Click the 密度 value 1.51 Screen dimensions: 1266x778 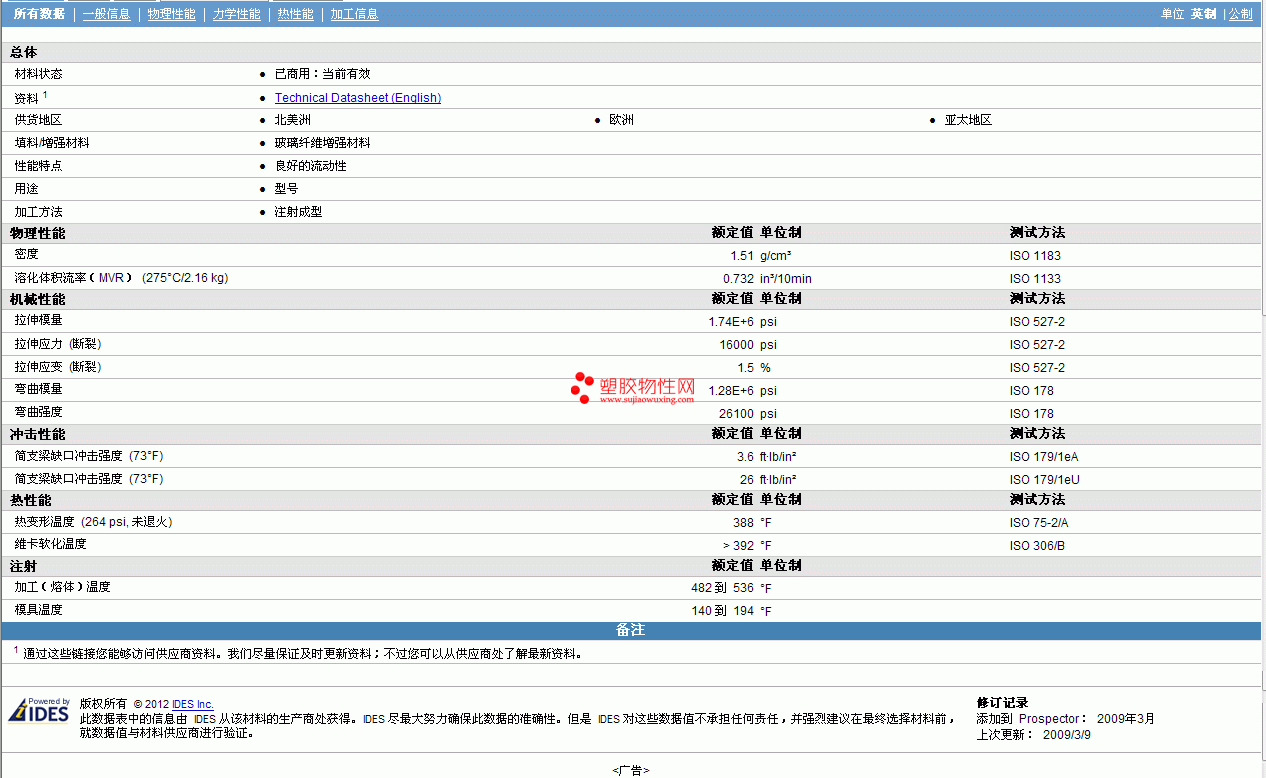point(741,256)
